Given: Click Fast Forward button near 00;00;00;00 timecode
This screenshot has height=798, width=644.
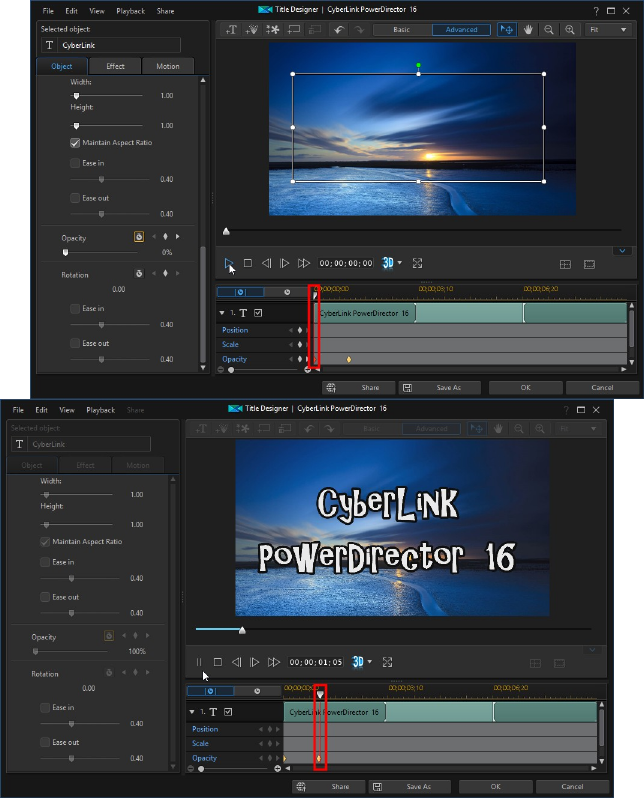Looking at the screenshot, I should click(304, 263).
